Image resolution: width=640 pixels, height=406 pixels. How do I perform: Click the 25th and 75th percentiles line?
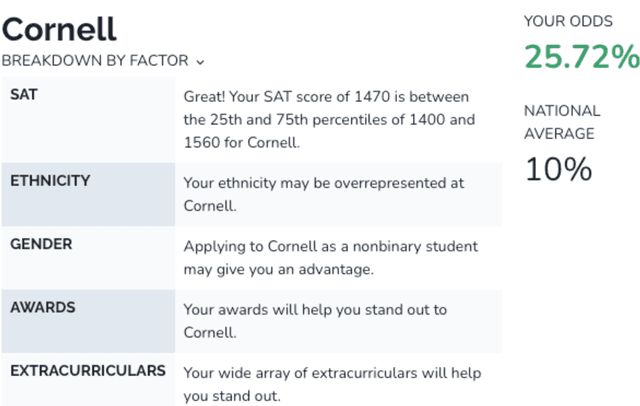coord(329,120)
